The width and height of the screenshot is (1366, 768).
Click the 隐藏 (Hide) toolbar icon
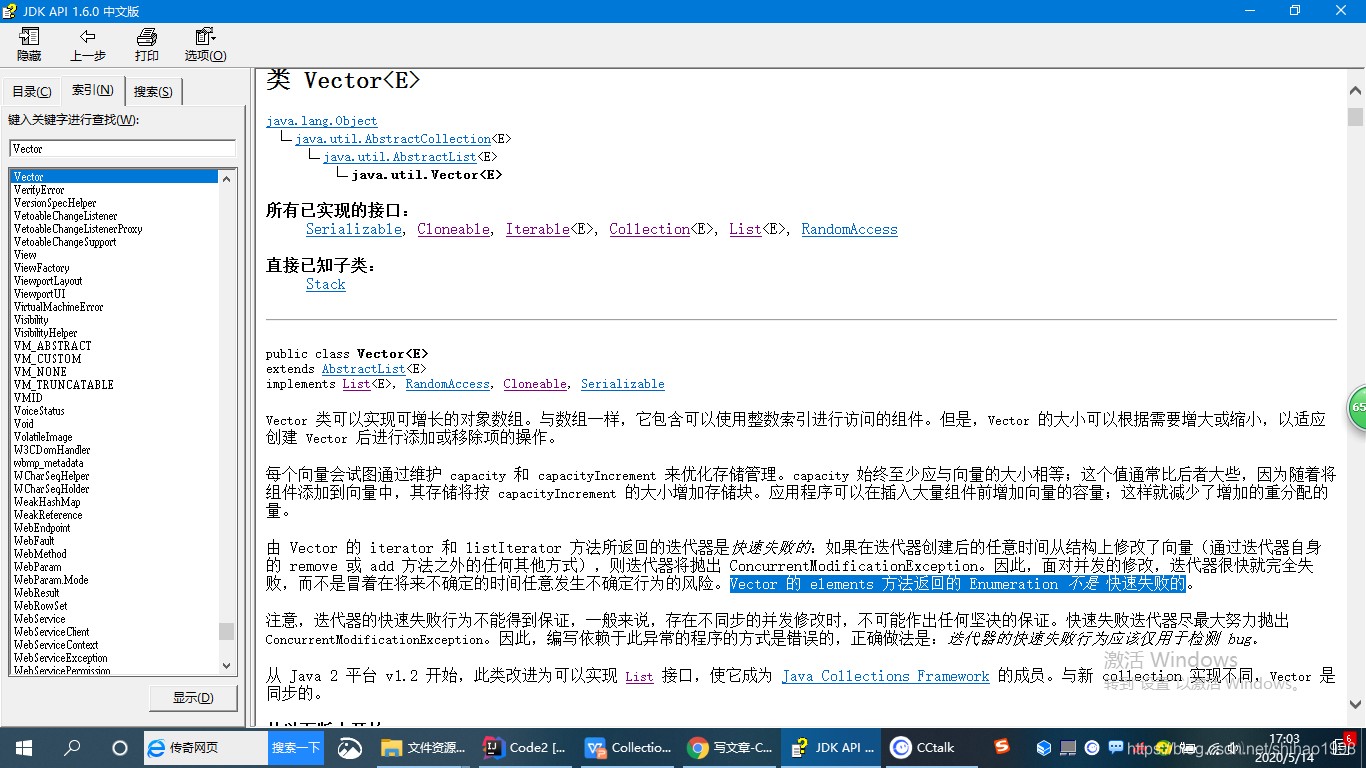coord(29,45)
